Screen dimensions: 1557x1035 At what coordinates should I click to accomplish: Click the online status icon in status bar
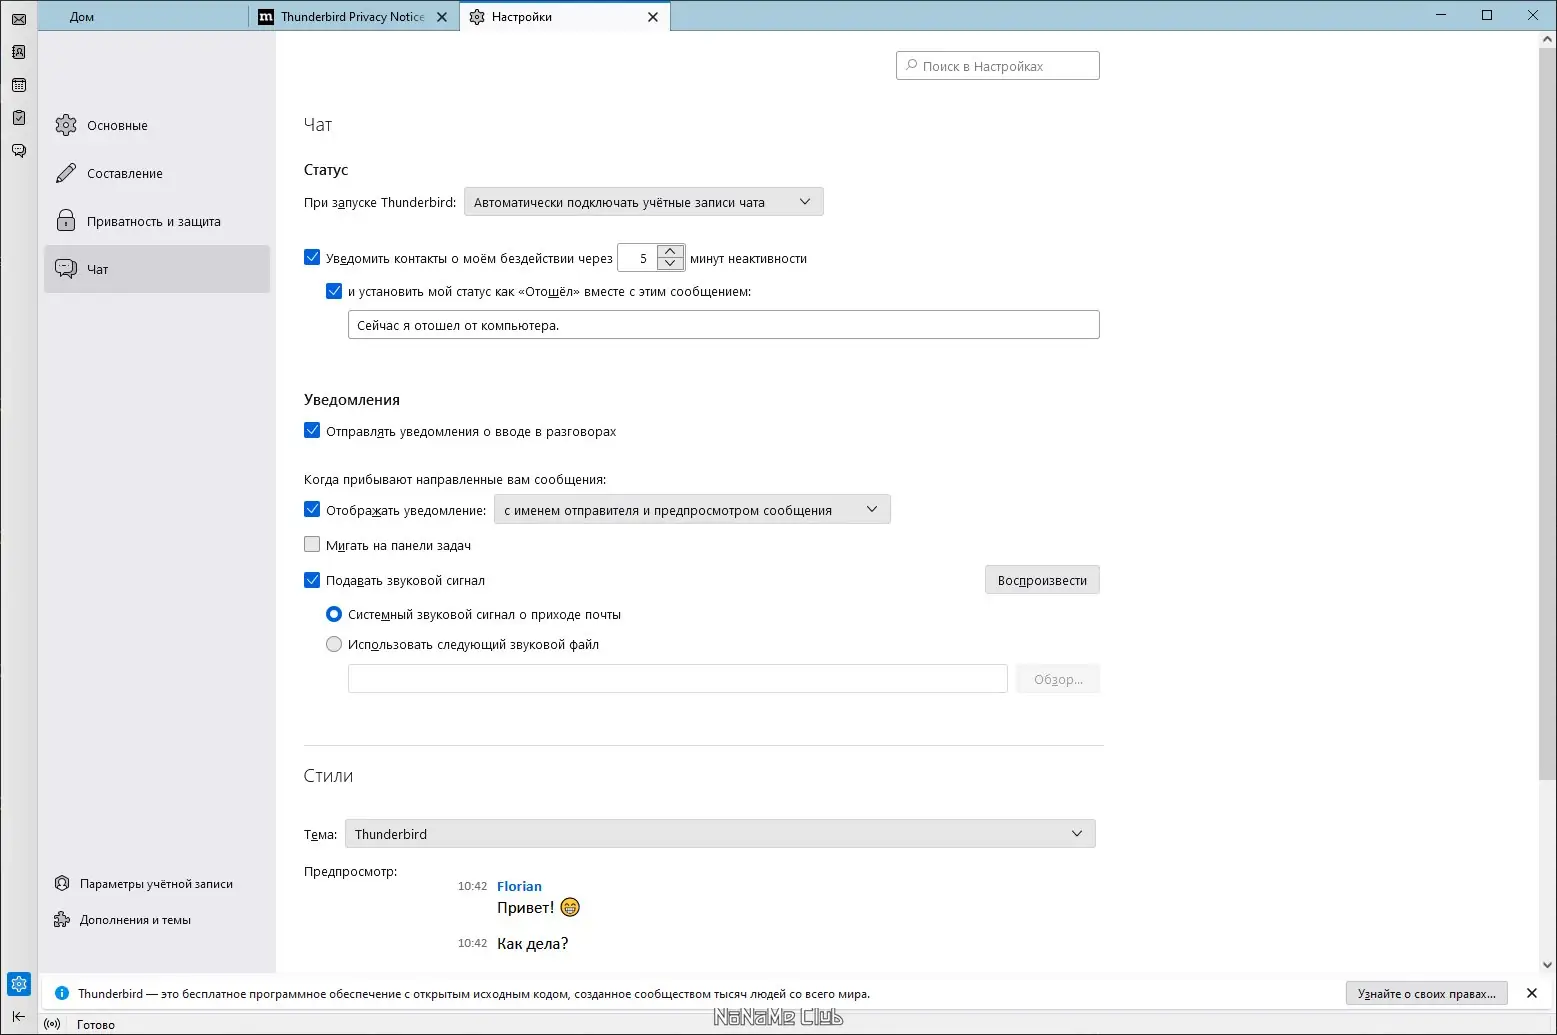53,1024
